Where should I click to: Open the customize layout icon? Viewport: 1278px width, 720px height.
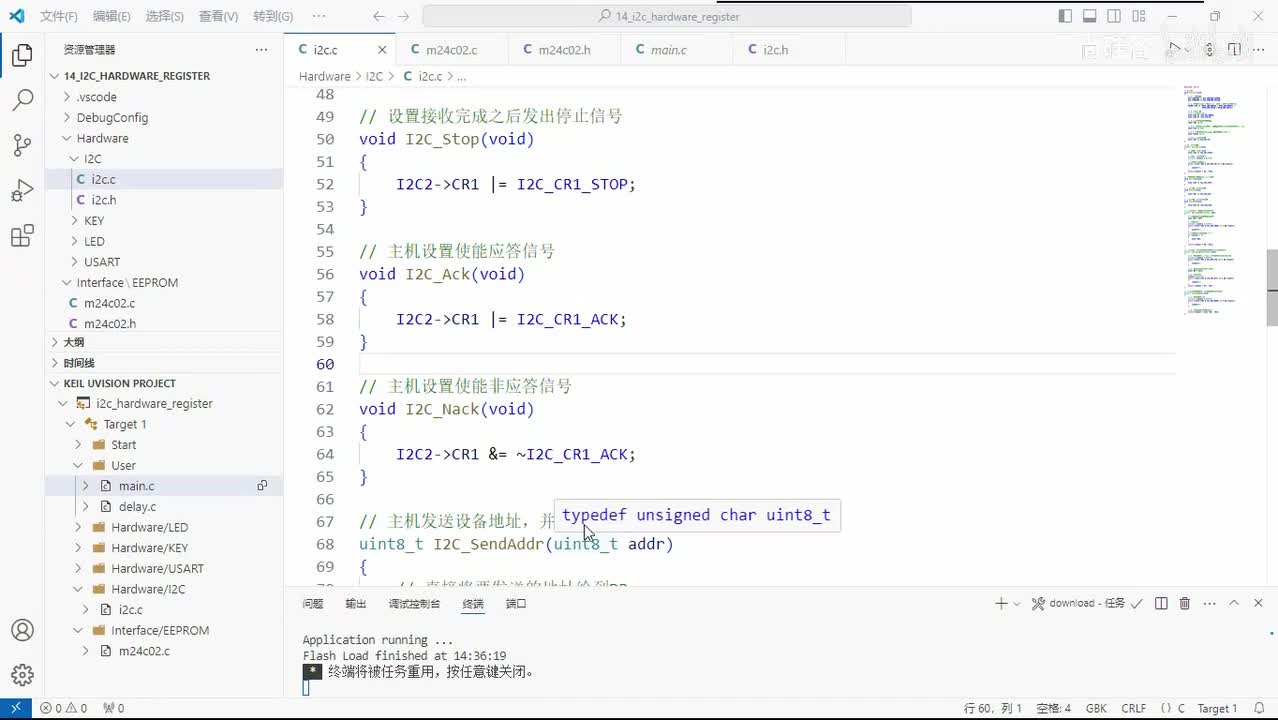click(x=1139, y=16)
